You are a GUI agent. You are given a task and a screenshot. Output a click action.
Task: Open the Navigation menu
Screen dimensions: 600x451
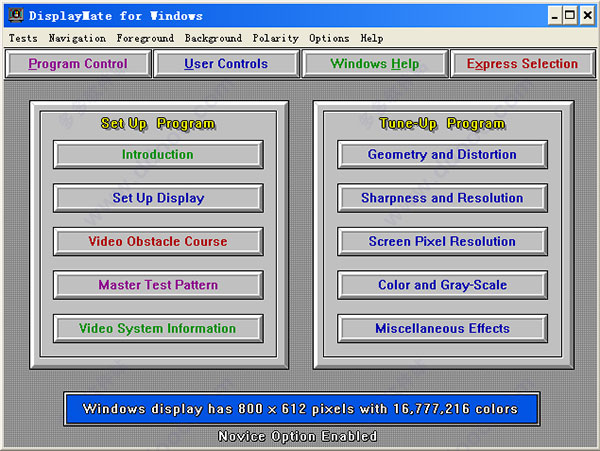pos(77,38)
